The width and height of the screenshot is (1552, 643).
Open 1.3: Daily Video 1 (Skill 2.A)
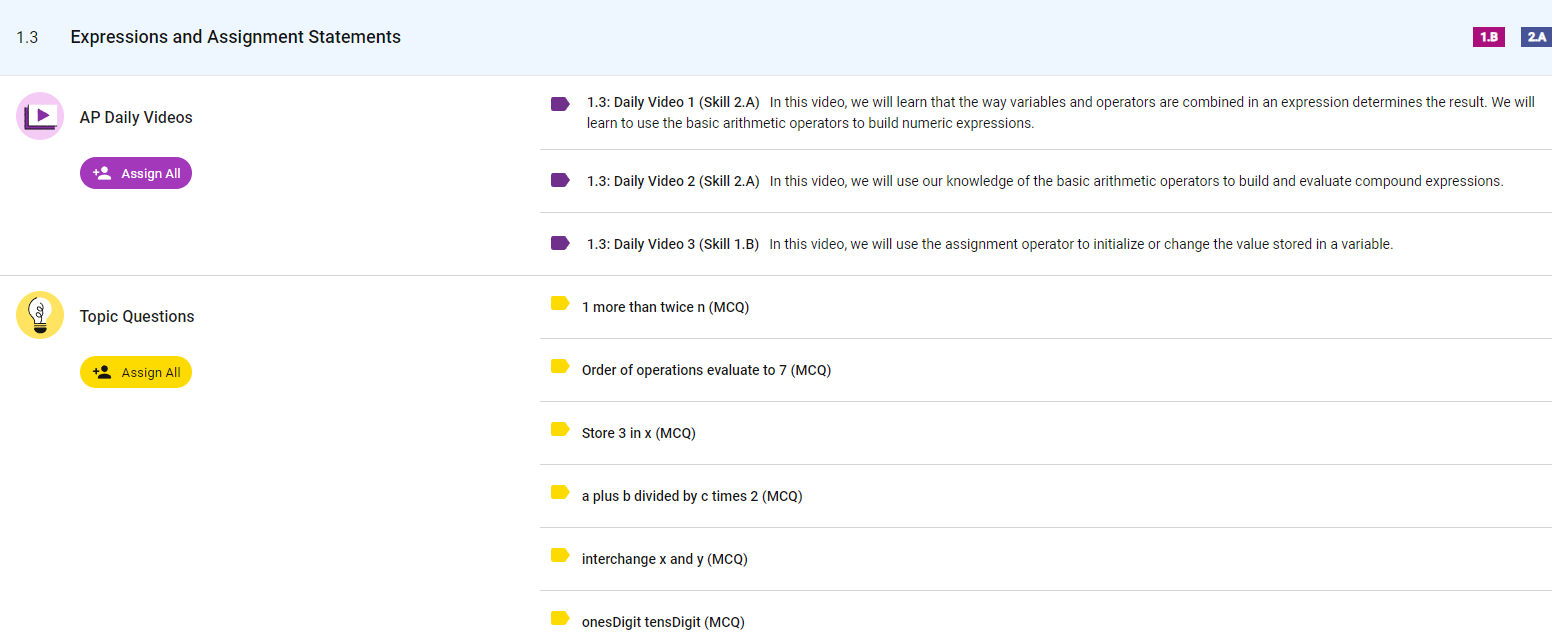(x=673, y=102)
